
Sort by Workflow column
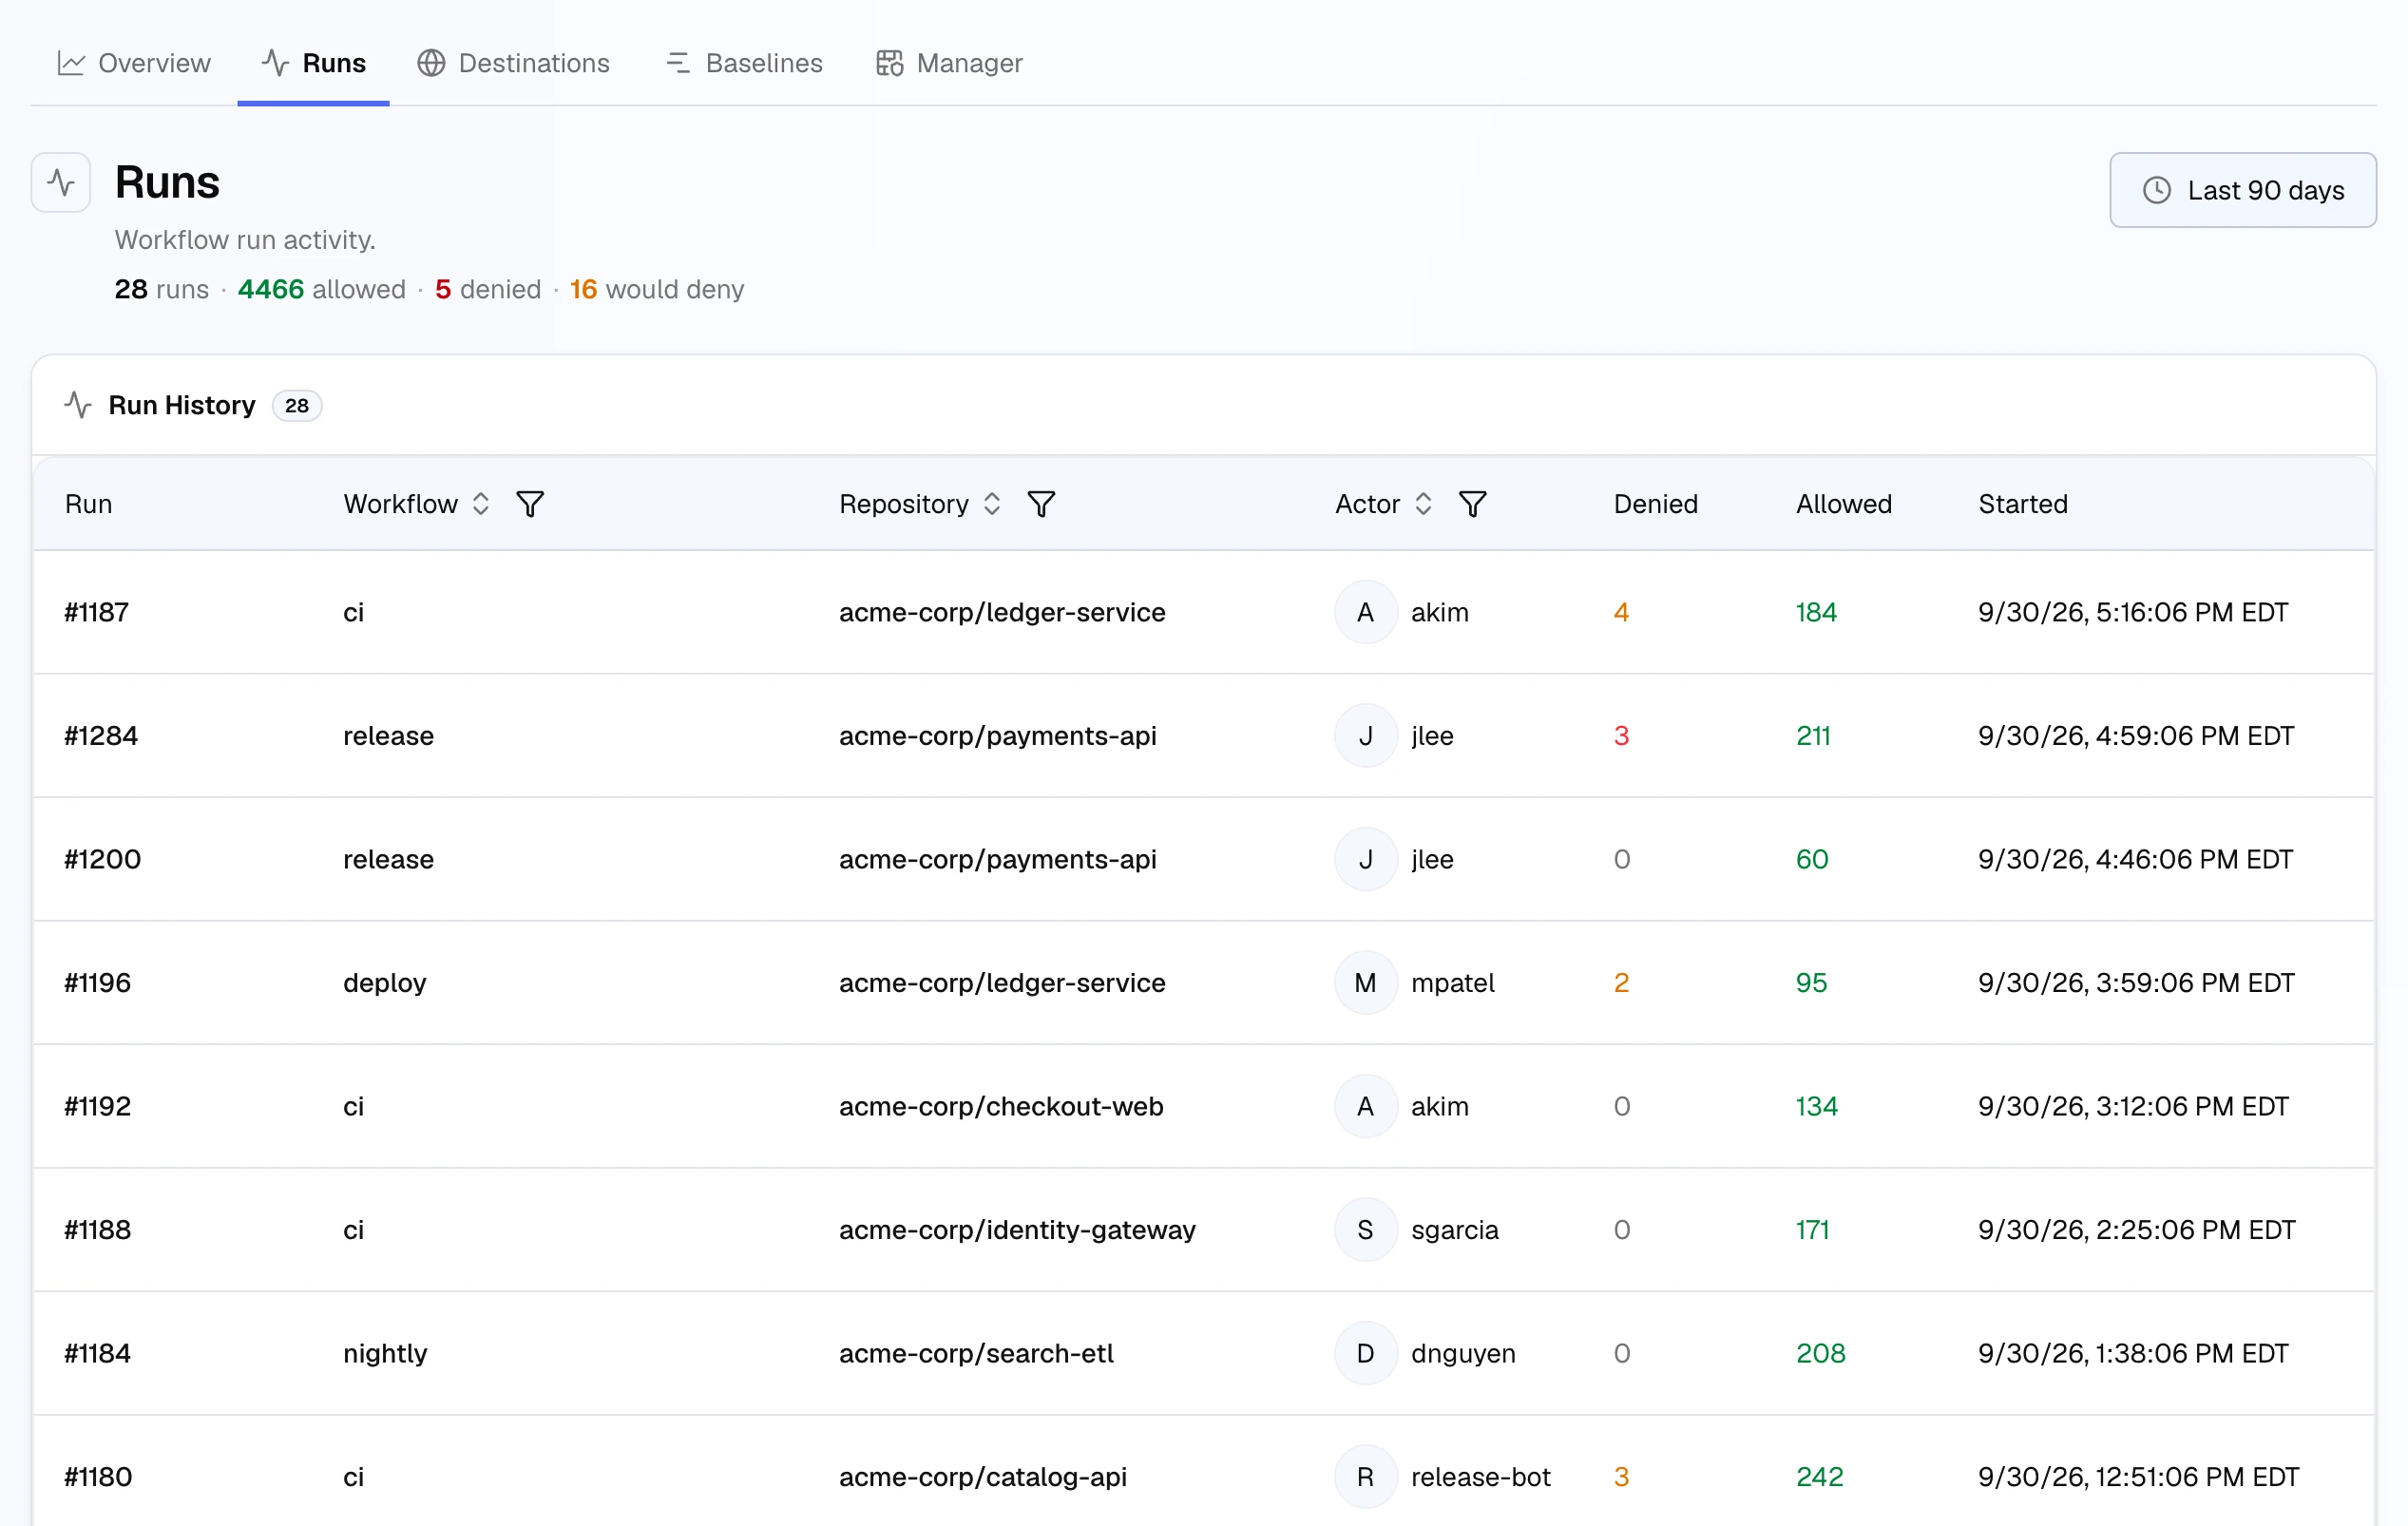pos(481,504)
